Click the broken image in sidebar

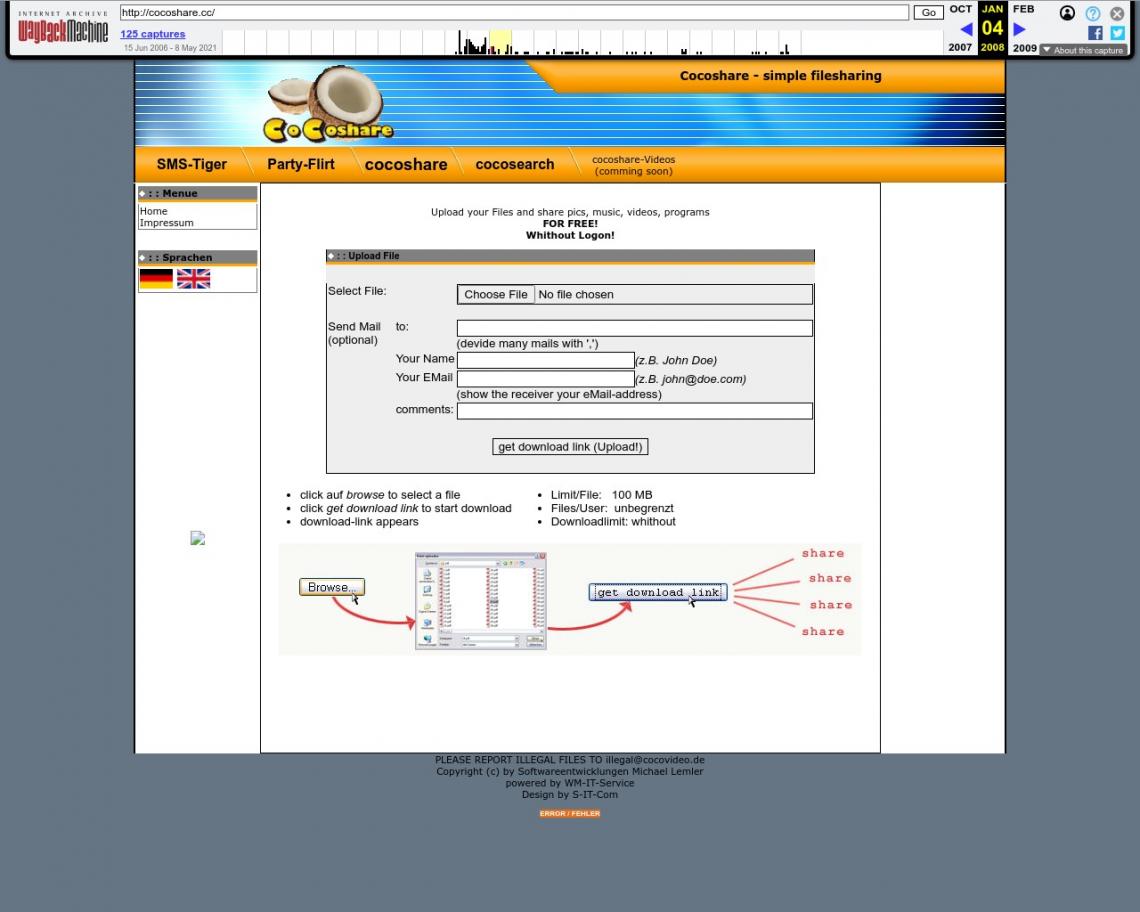(x=198, y=538)
